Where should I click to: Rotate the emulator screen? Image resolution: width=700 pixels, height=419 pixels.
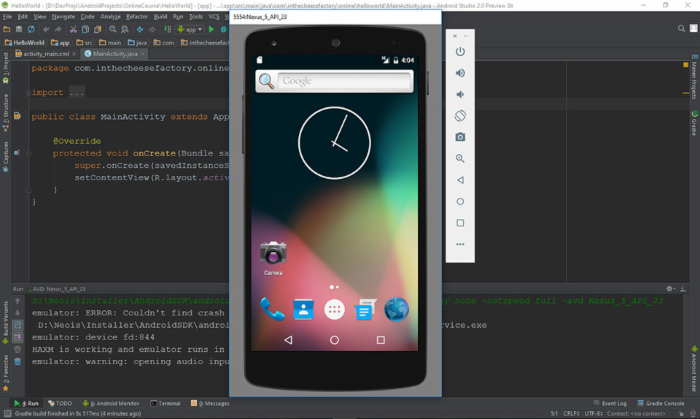click(x=460, y=116)
